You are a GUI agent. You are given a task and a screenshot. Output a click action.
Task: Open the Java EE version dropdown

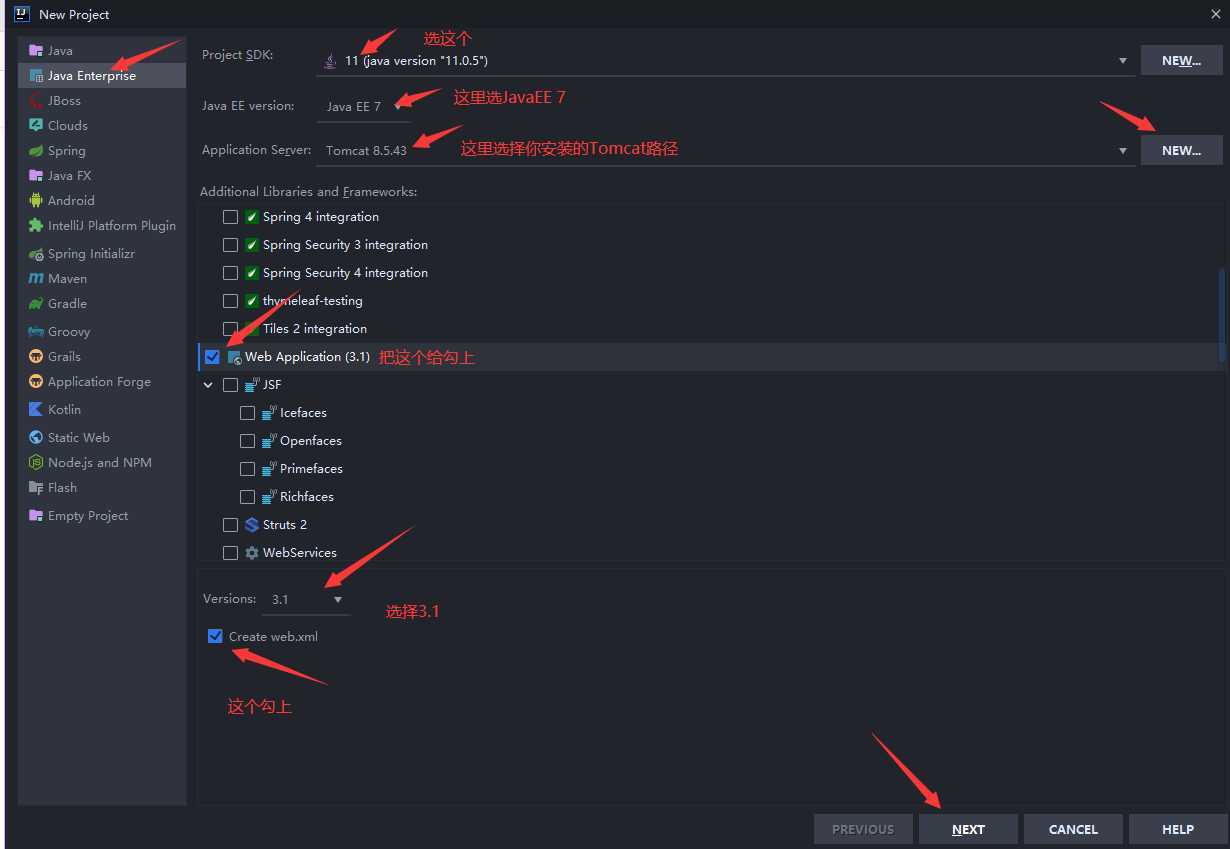[364, 106]
